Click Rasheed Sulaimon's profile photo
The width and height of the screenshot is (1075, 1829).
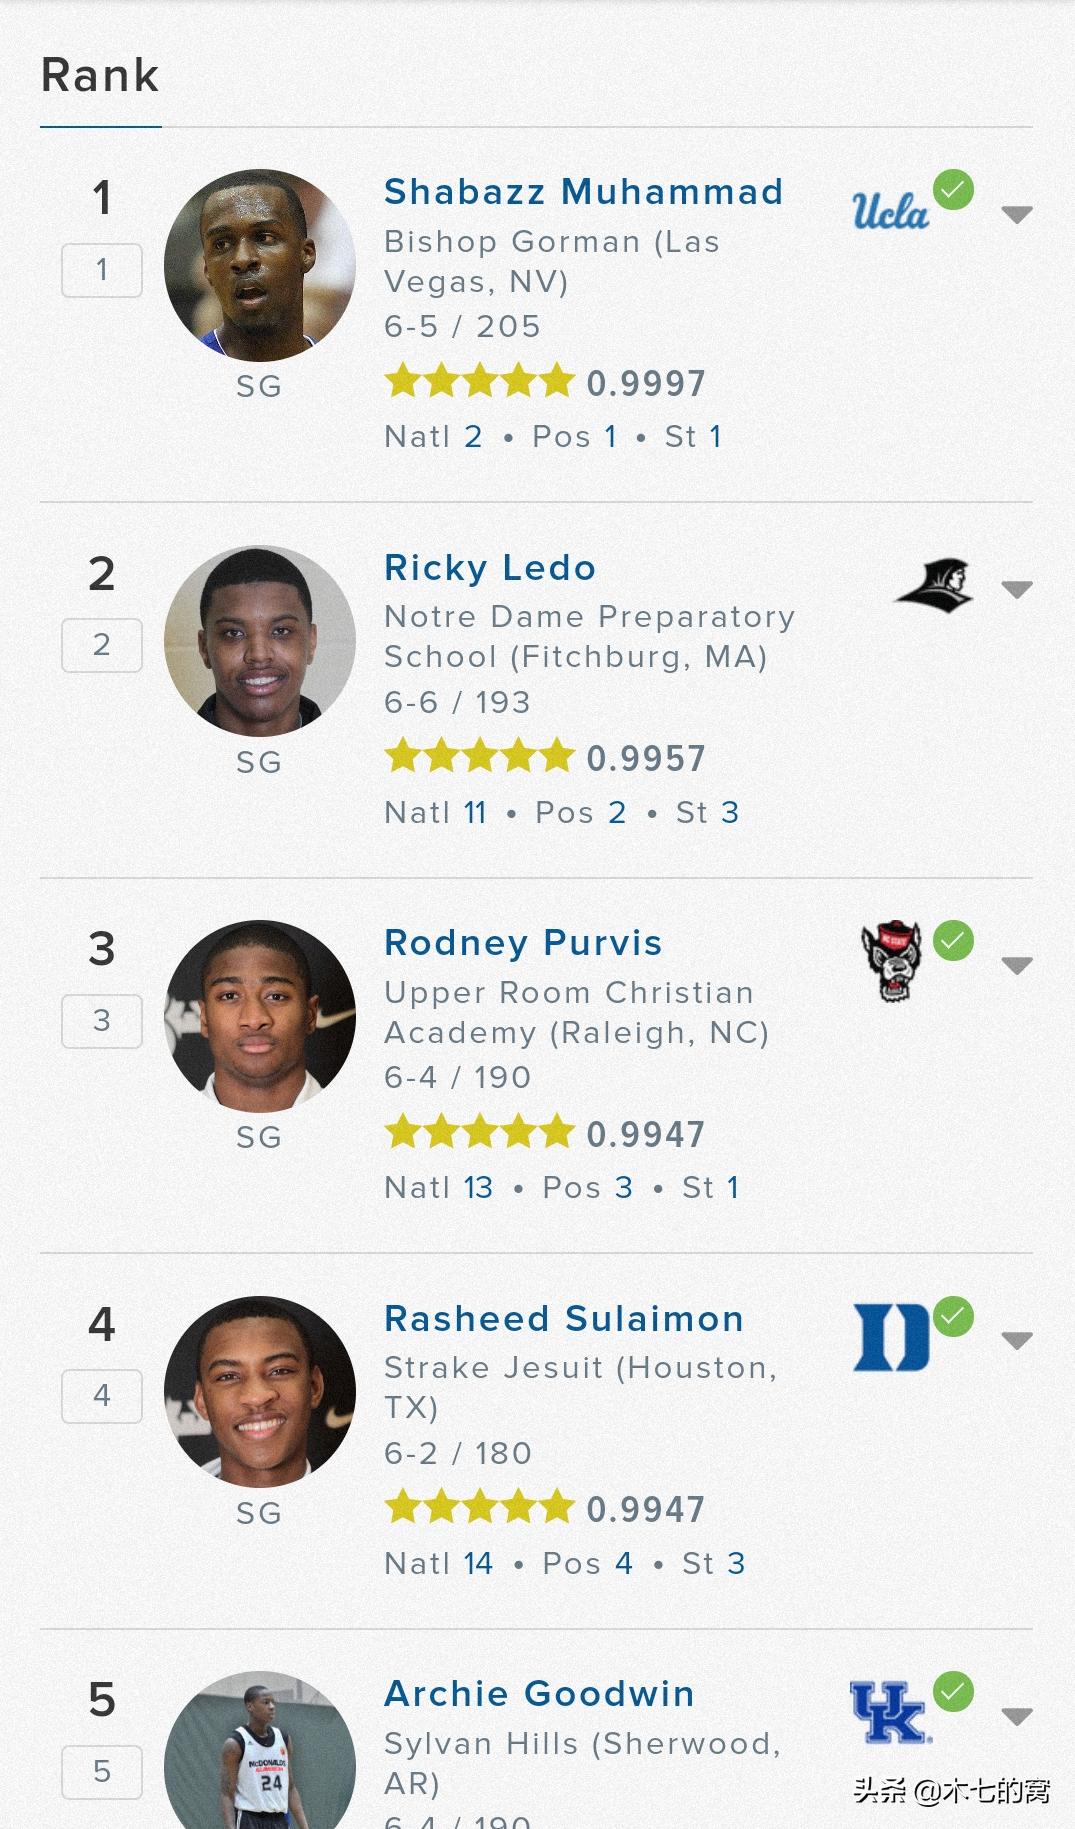point(260,1392)
